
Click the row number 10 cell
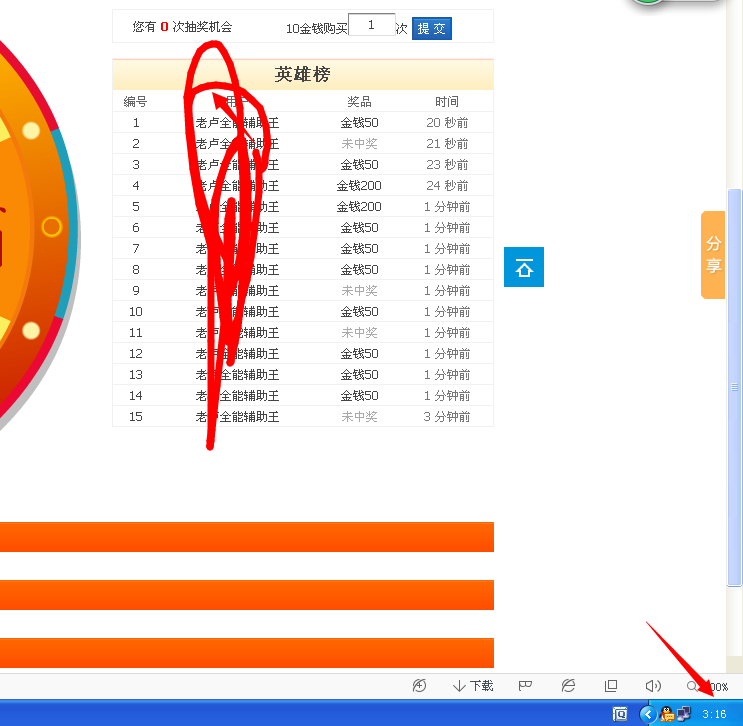[x=136, y=312]
